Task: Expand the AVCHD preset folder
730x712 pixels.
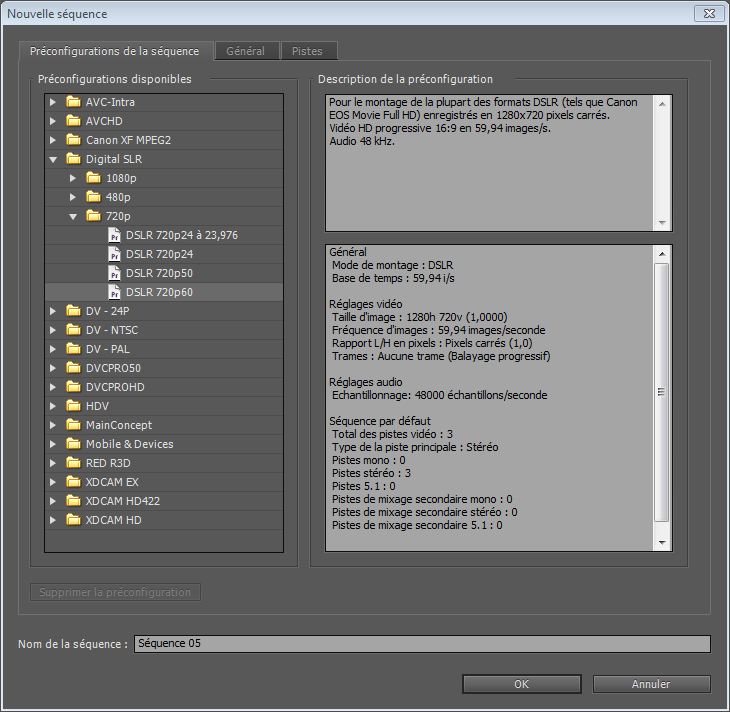Action: 53,121
